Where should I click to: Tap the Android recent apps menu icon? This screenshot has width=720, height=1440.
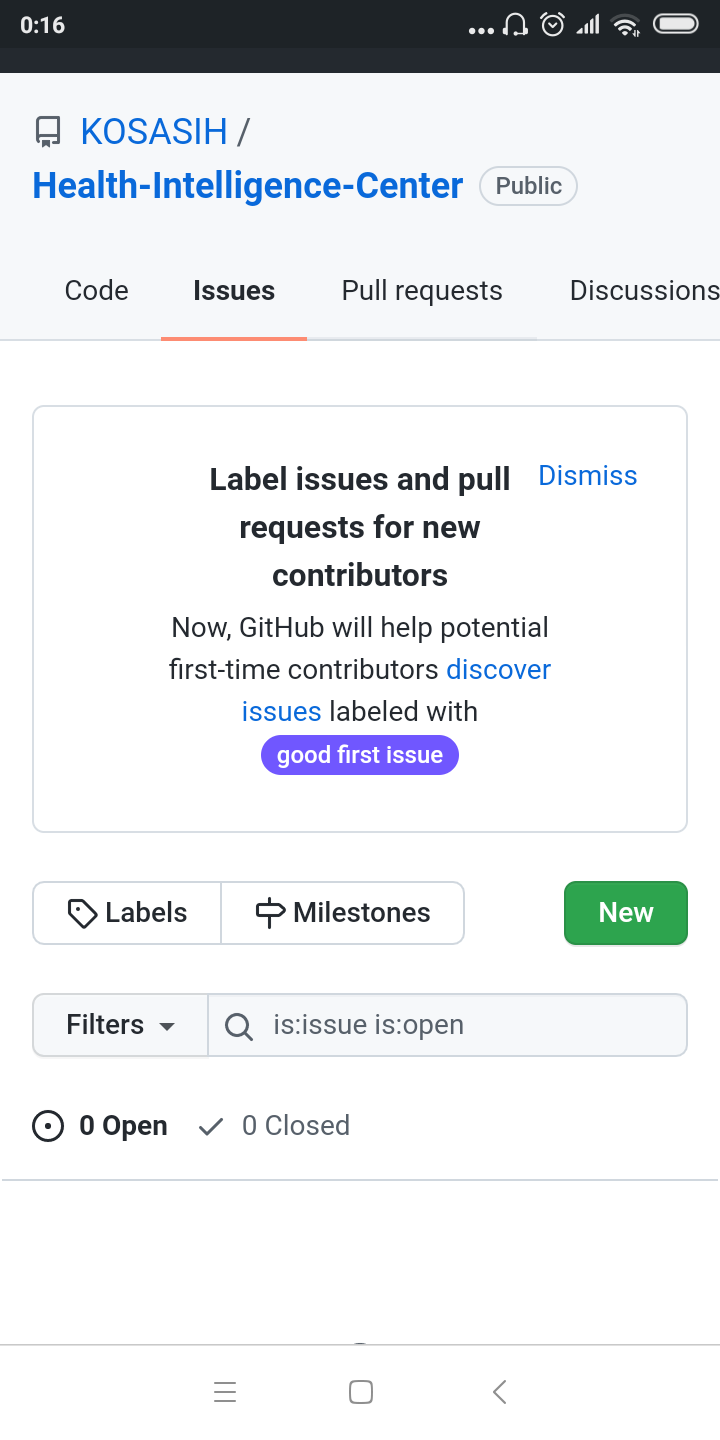(225, 1392)
